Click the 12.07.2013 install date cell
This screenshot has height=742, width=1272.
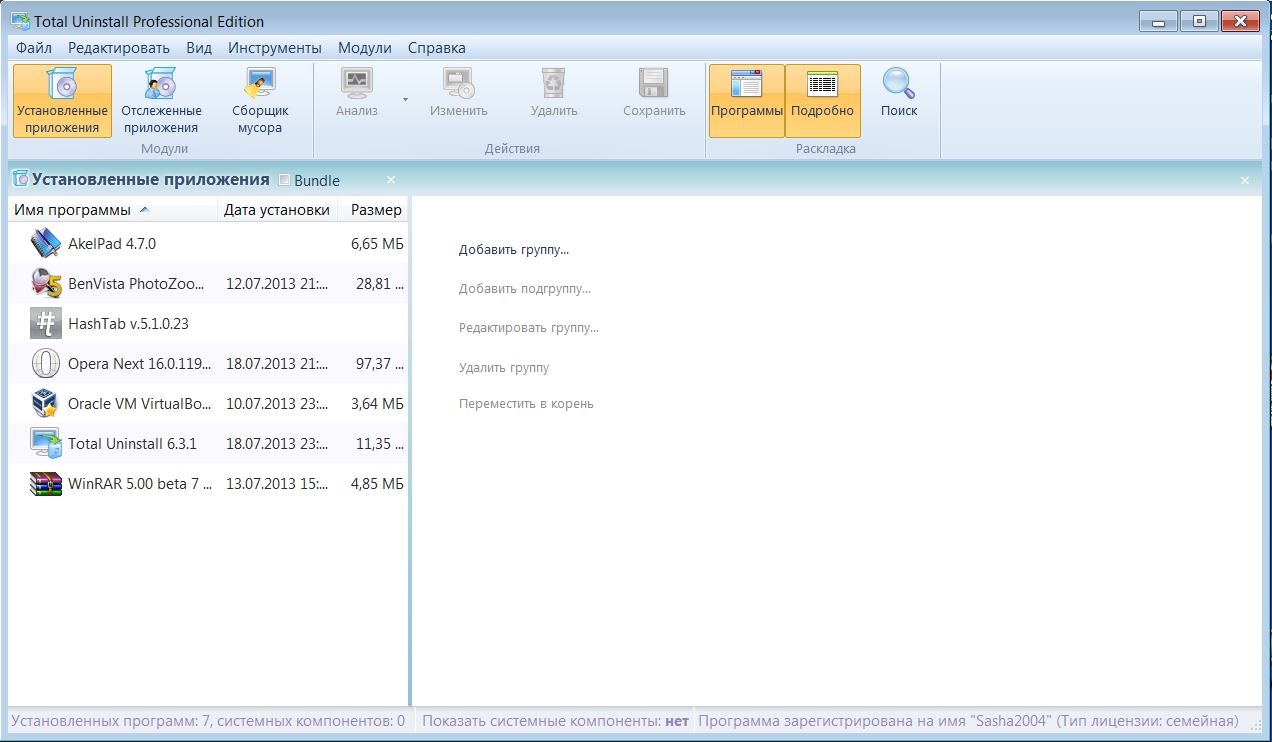tap(277, 283)
